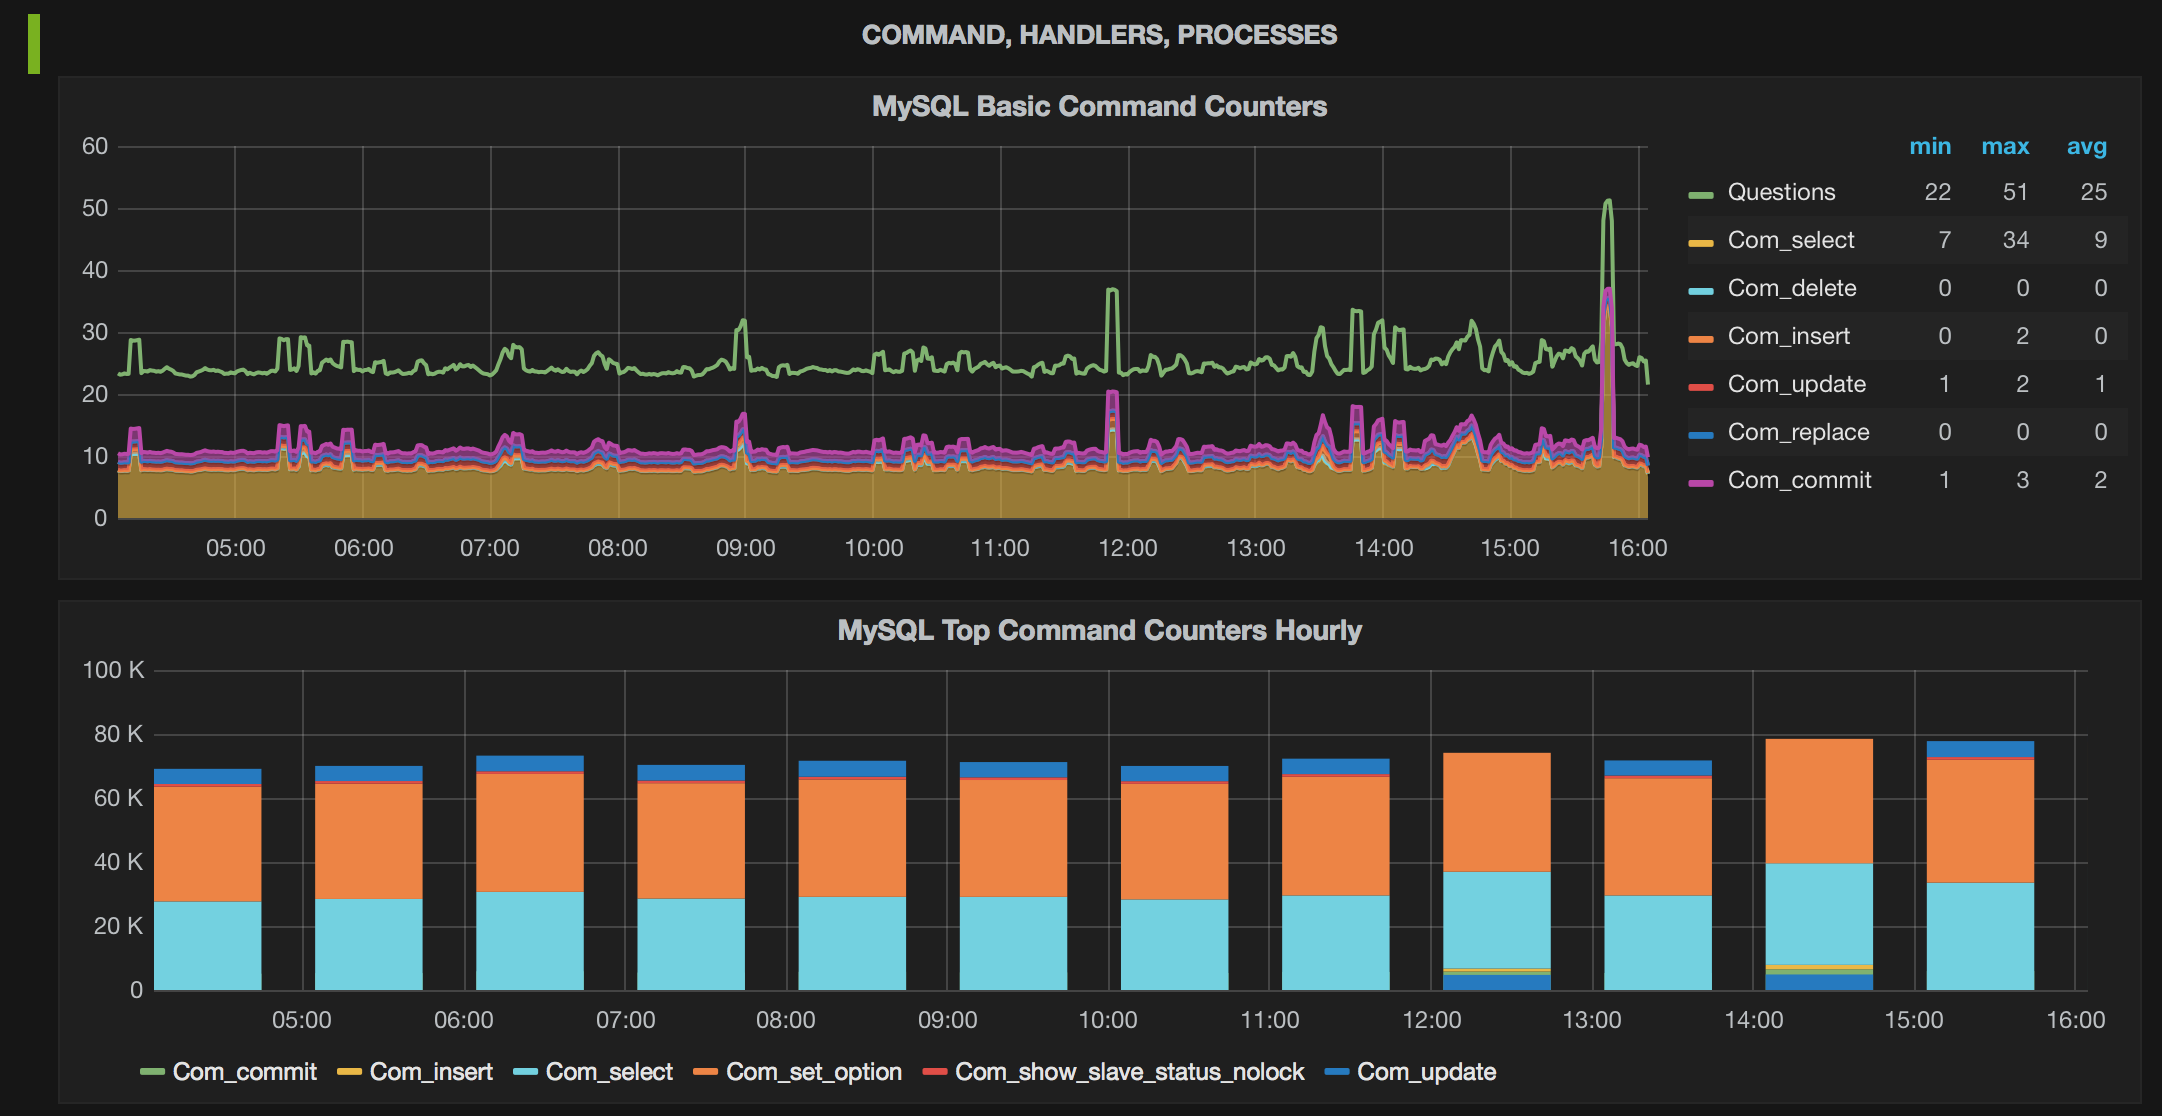The width and height of the screenshot is (2162, 1116).
Task: Click the tallest Questions spike near 16:00
Action: point(1607,203)
